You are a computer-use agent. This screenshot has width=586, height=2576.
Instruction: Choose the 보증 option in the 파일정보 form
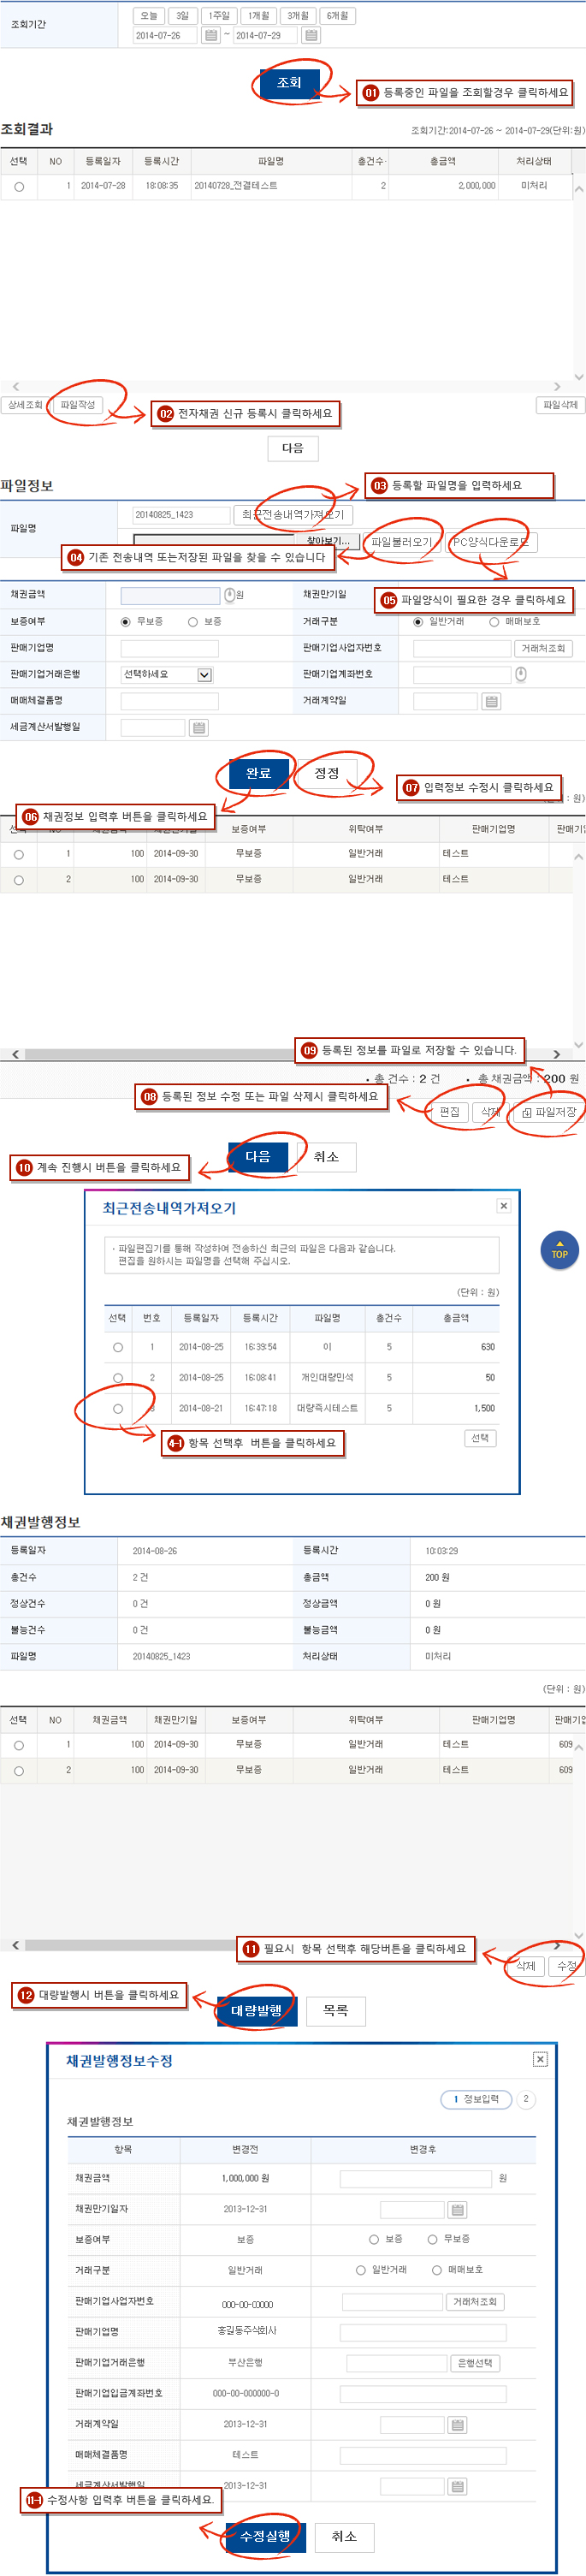(x=193, y=622)
